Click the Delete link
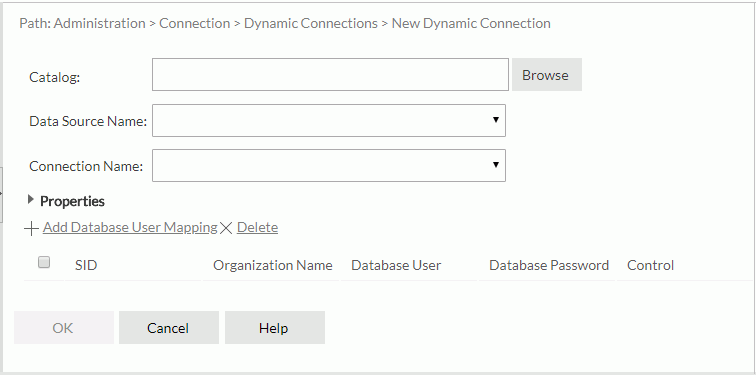Image resolution: width=756 pixels, height=375 pixels. 257,227
